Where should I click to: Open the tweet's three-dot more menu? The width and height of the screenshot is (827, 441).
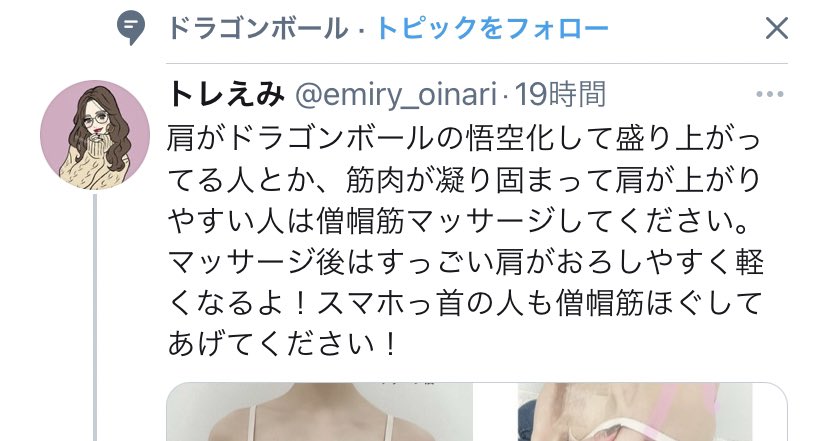(770, 94)
